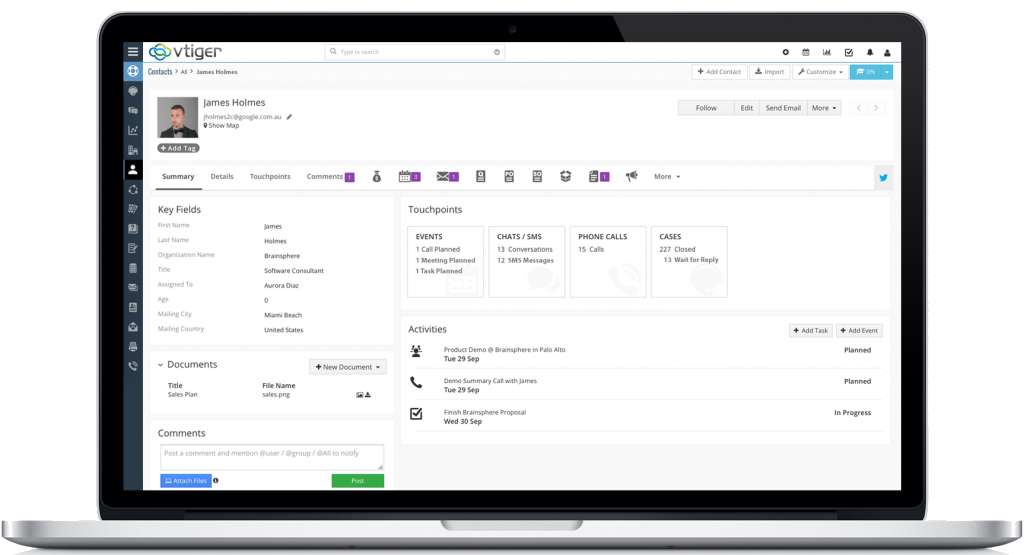This screenshot has width=1024, height=555.
Task: Open the printer icon in the sidebar
Action: (133, 347)
